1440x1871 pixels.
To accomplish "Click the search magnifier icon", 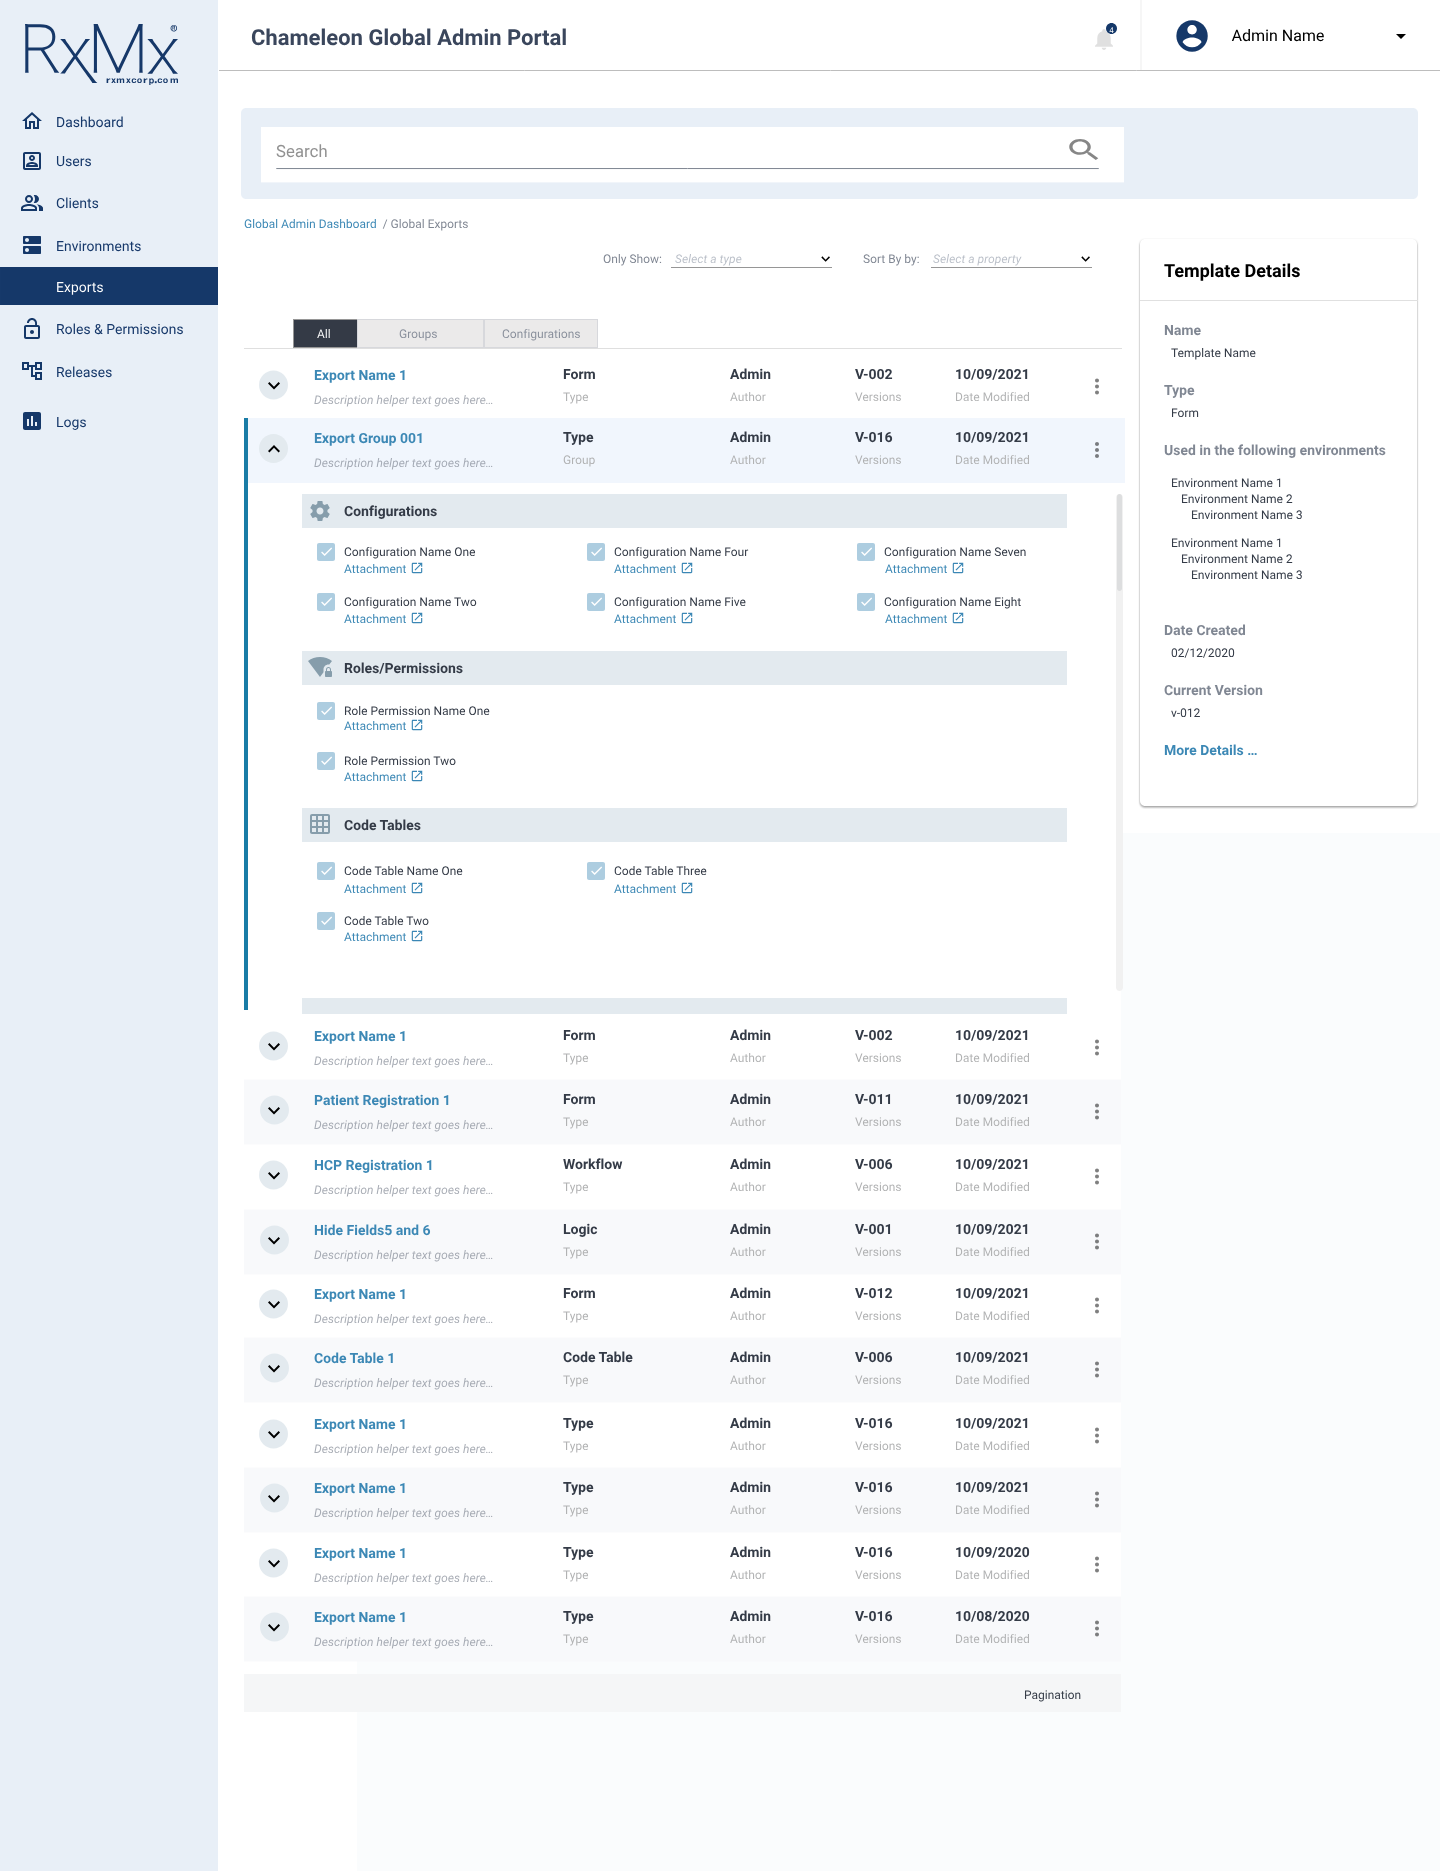I will 1083,150.
